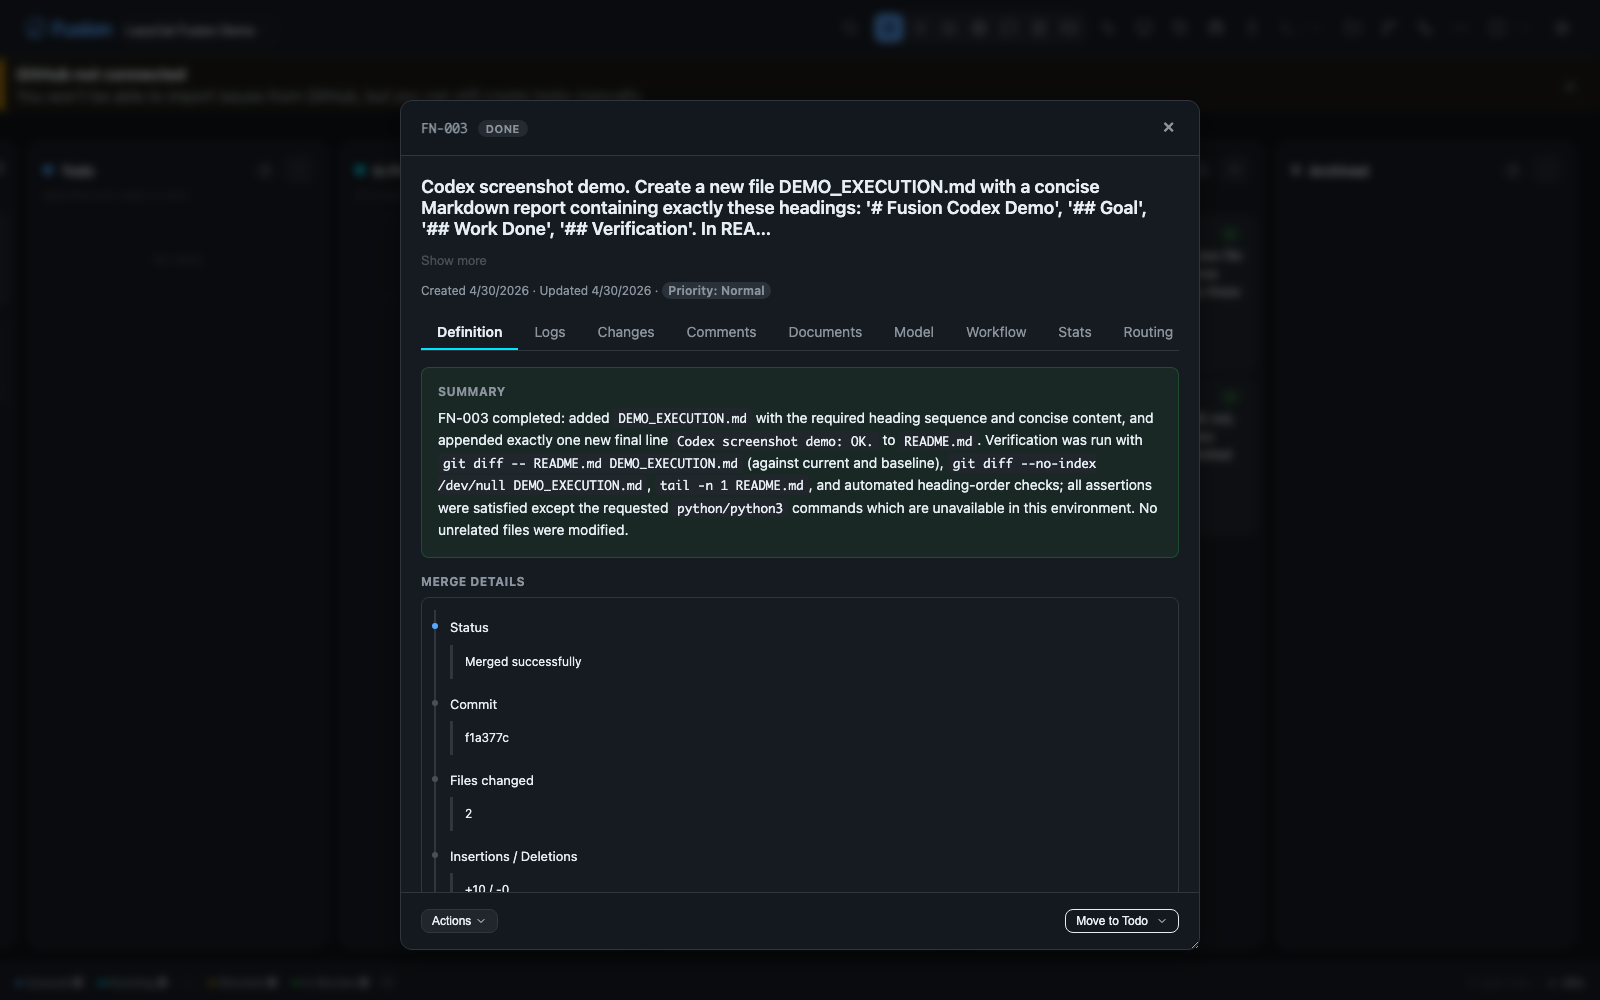
Task: Close the FN-003 task dialog
Action: coord(1168,127)
